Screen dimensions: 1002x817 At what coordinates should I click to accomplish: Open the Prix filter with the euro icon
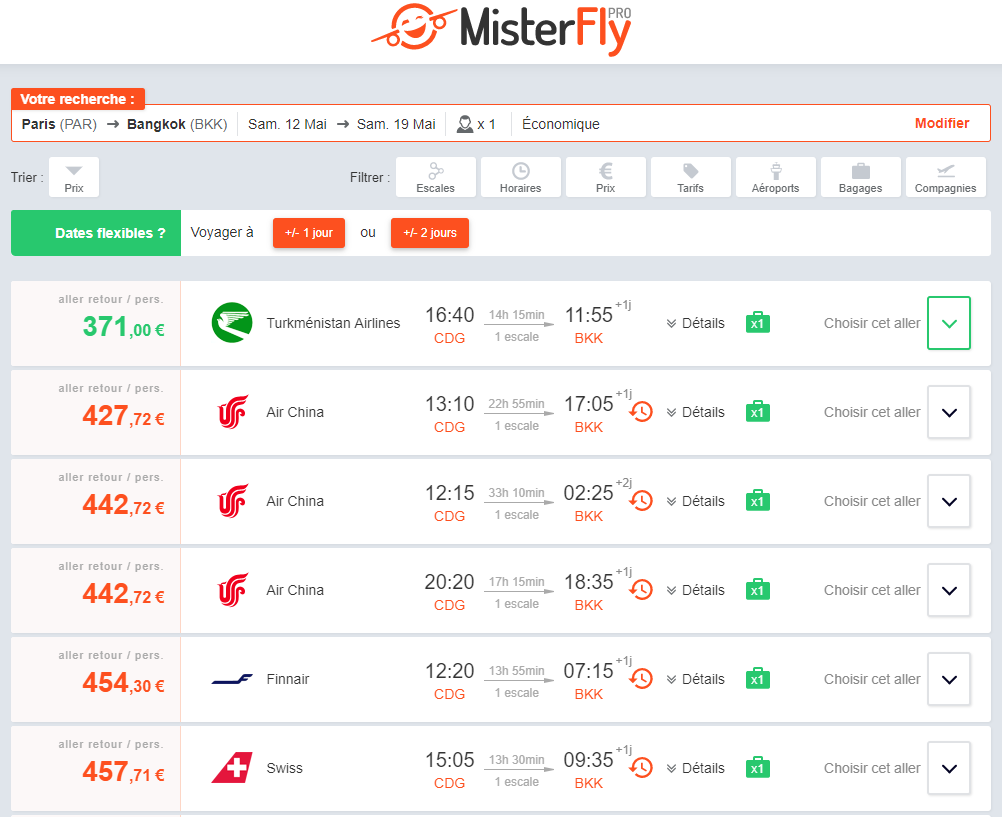[606, 177]
